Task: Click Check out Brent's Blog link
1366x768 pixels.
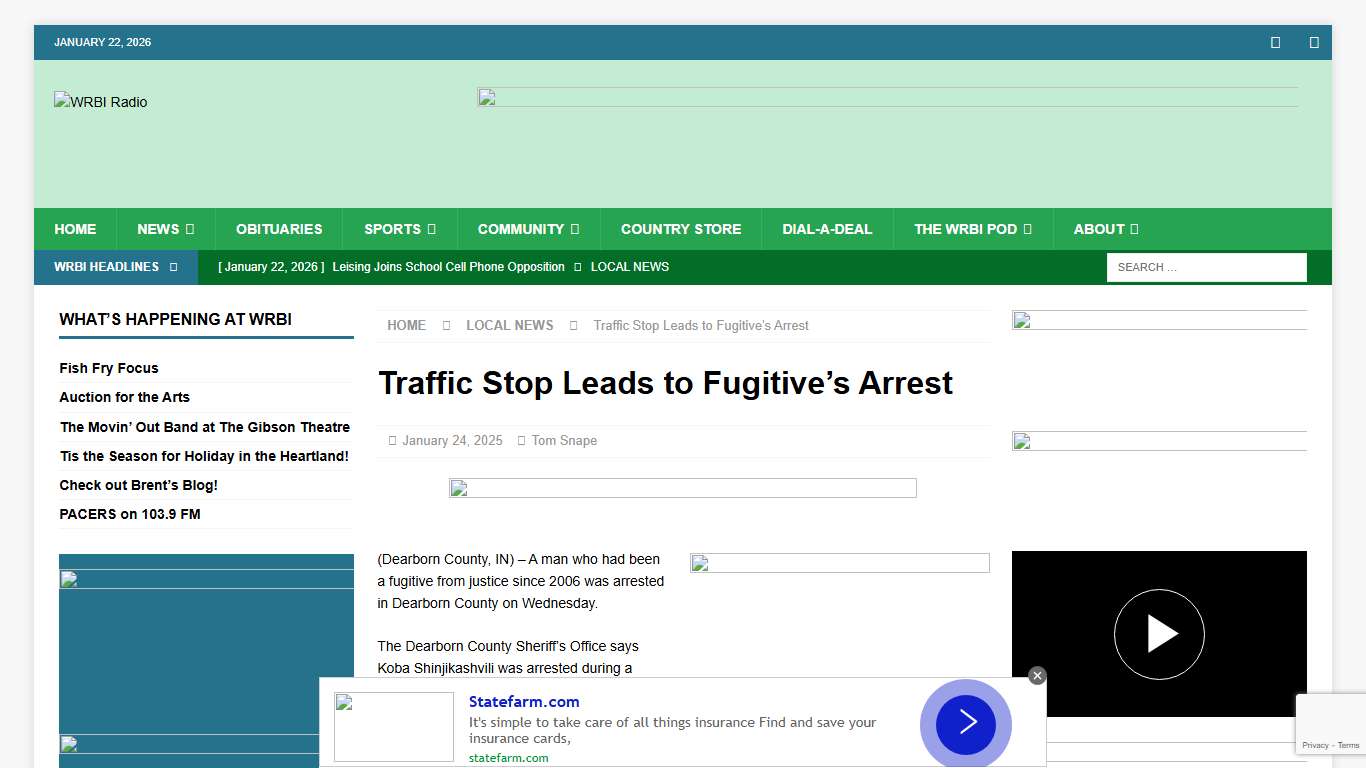Action: coord(138,485)
